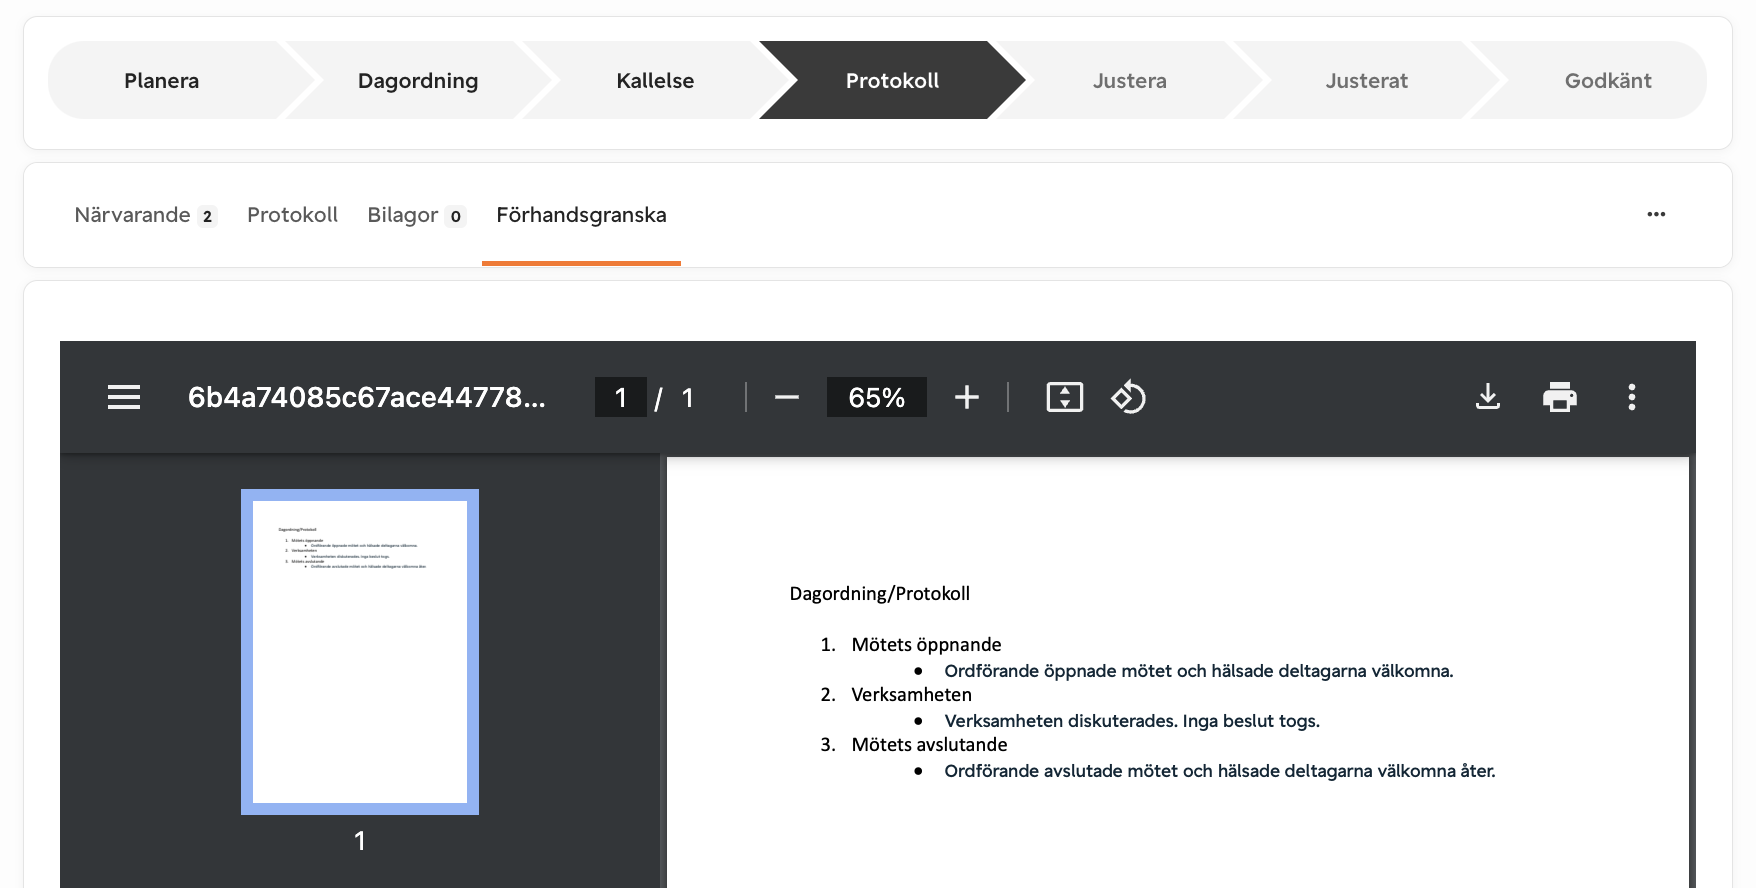Go to the Dagordning step
The image size is (1756, 888).
(x=418, y=80)
